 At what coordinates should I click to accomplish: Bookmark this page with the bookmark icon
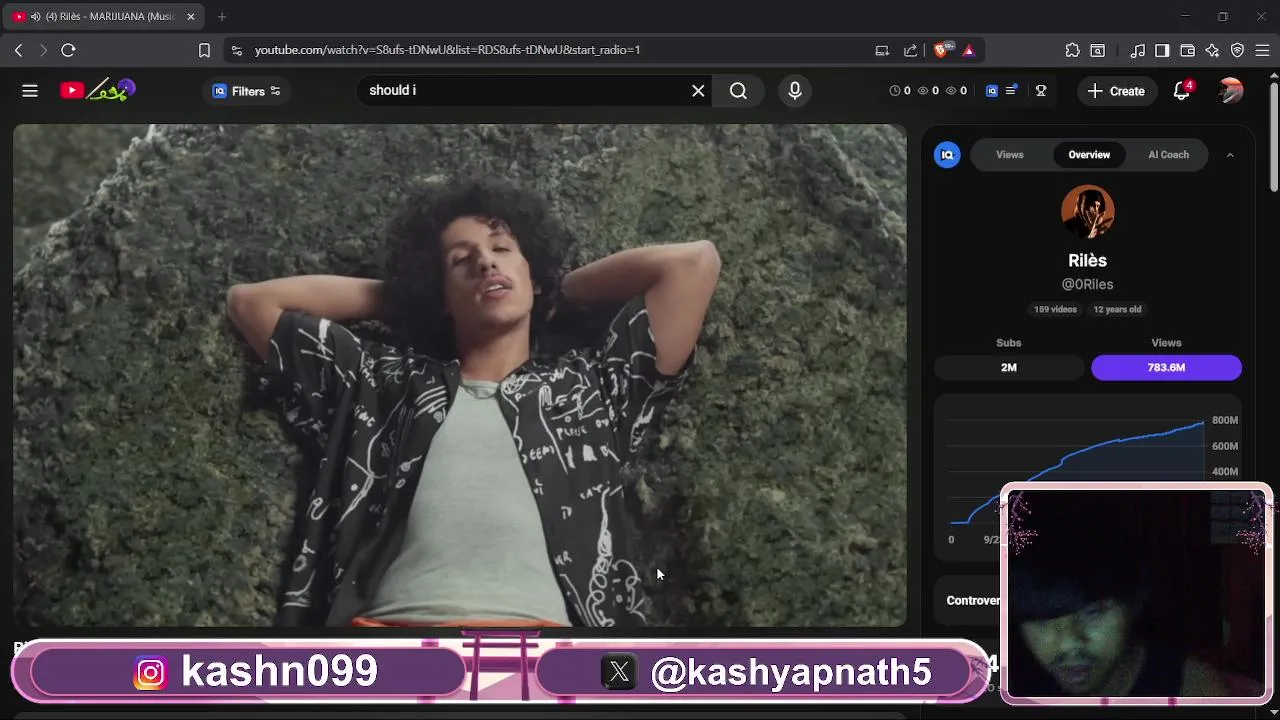(204, 50)
